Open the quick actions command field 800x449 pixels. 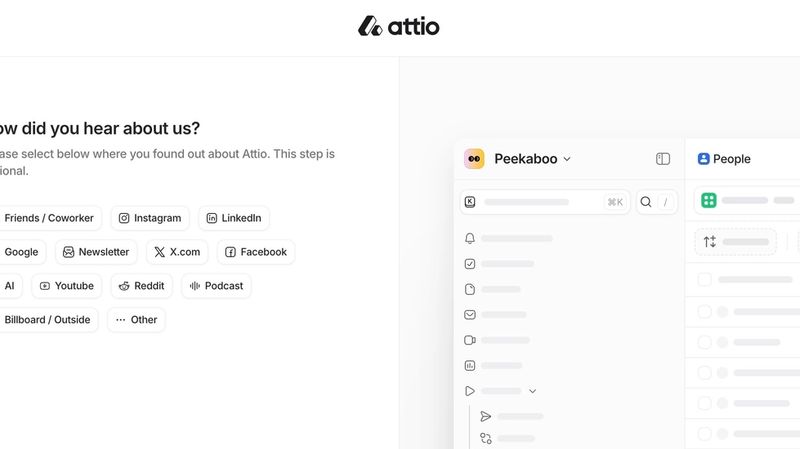point(545,202)
